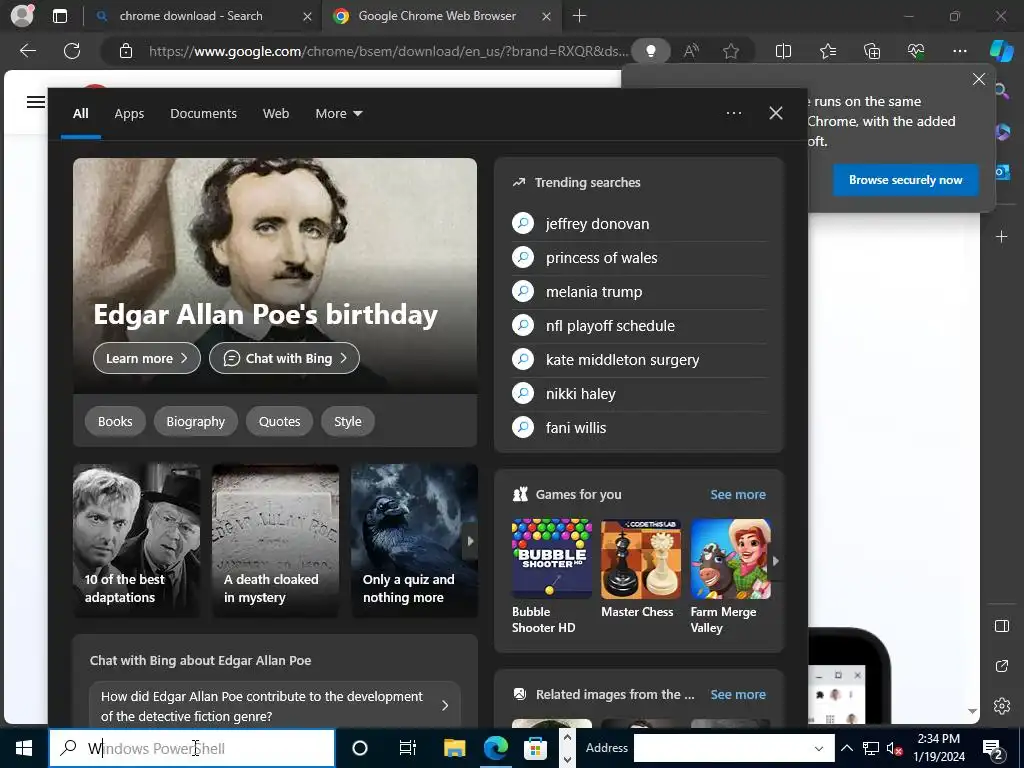Launch Copilot icon in Edge
1024x768 pixels.
coord(1001,51)
